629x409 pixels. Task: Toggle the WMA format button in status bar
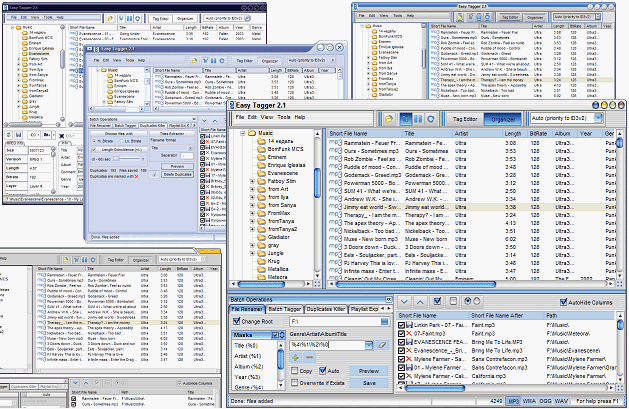click(529, 401)
